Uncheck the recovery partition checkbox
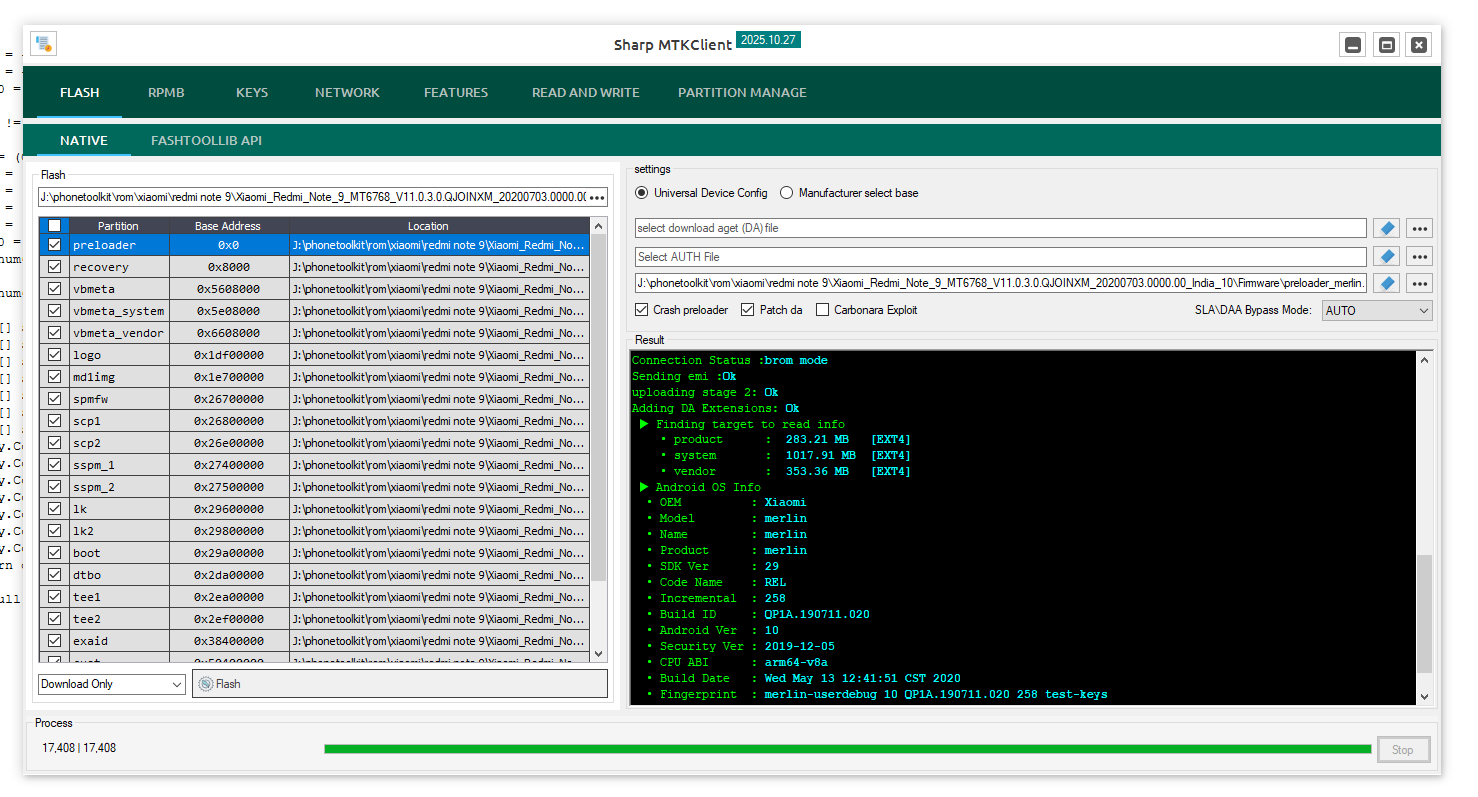1478x797 pixels. coord(55,267)
